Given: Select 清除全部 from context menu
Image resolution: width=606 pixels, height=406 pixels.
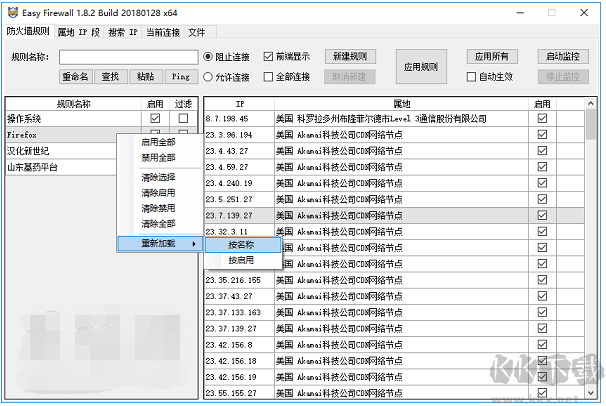Looking at the screenshot, I should 157,223.
